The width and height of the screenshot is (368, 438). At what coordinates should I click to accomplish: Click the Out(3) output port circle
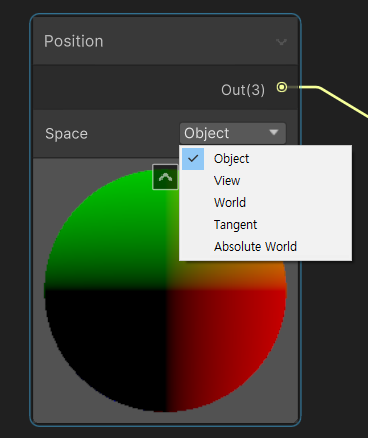coord(282,87)
